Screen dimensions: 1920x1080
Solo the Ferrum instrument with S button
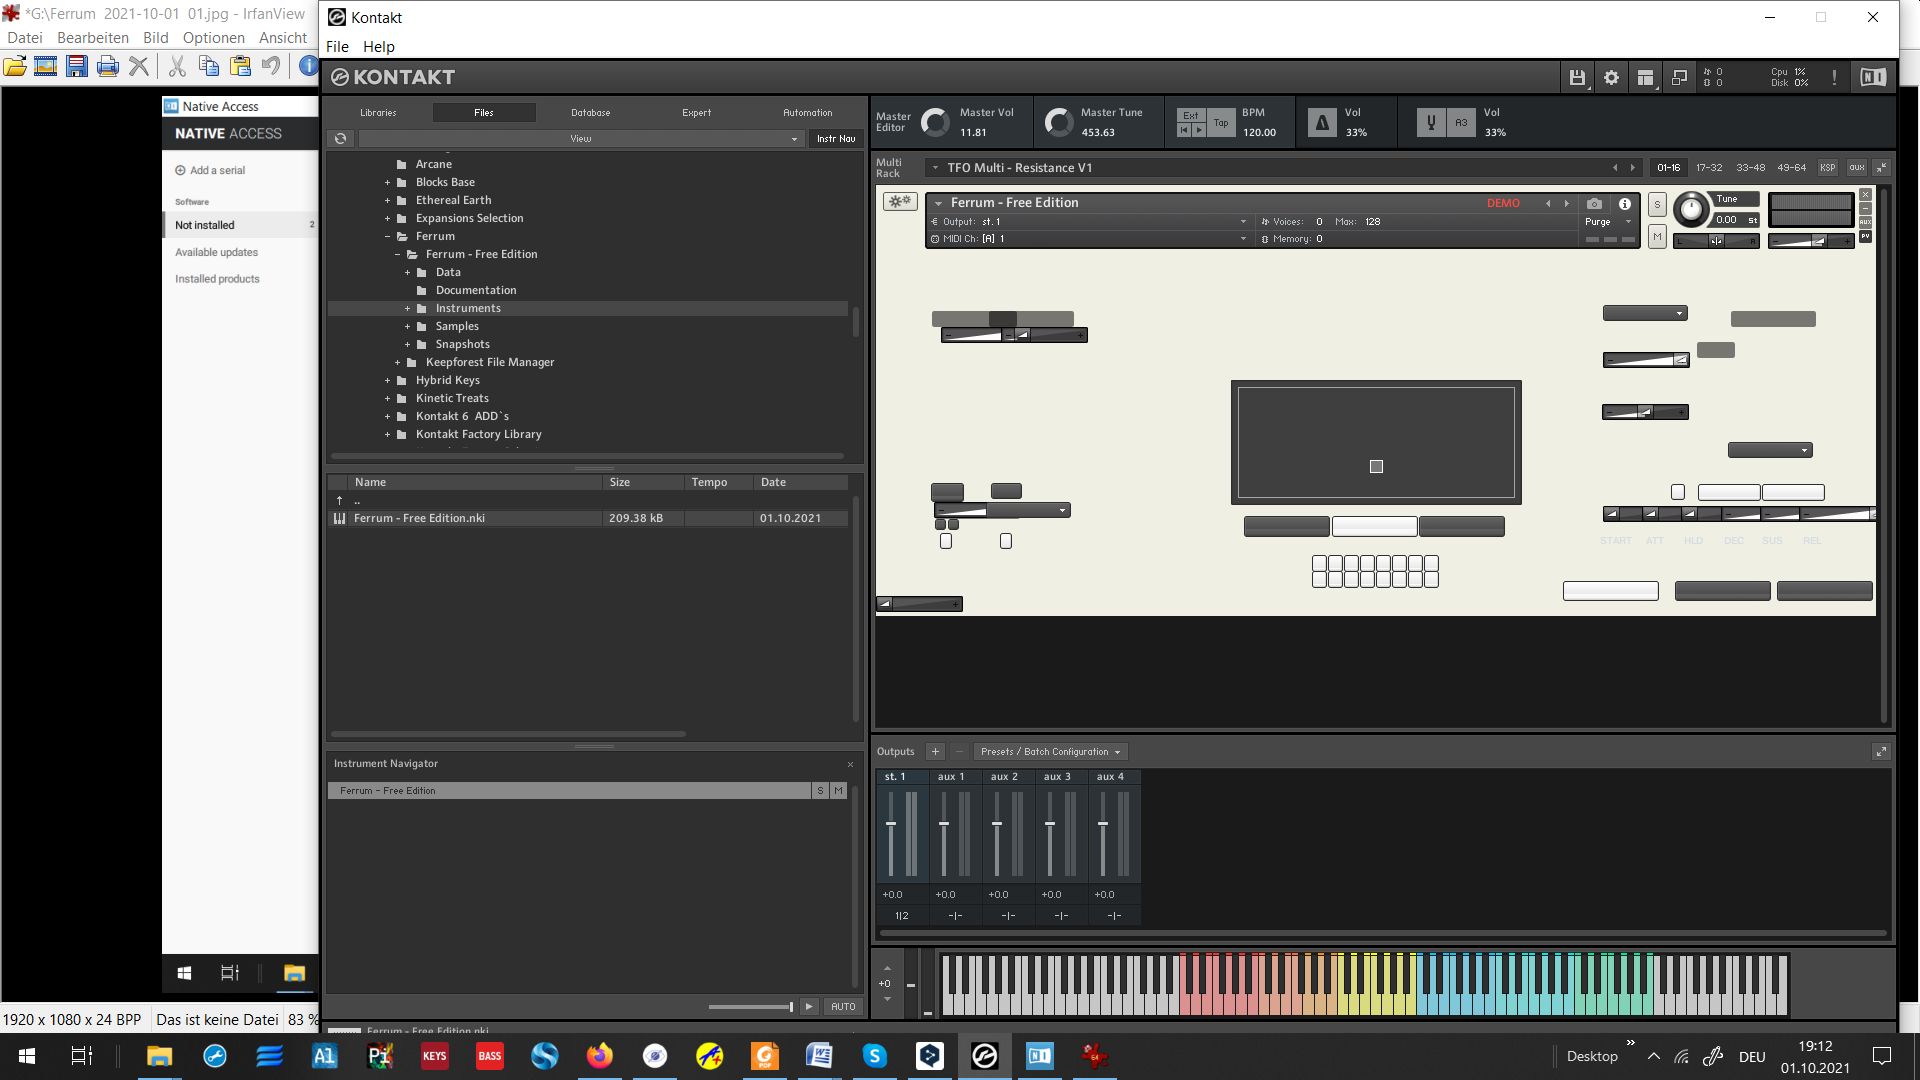click(1657, 204)
